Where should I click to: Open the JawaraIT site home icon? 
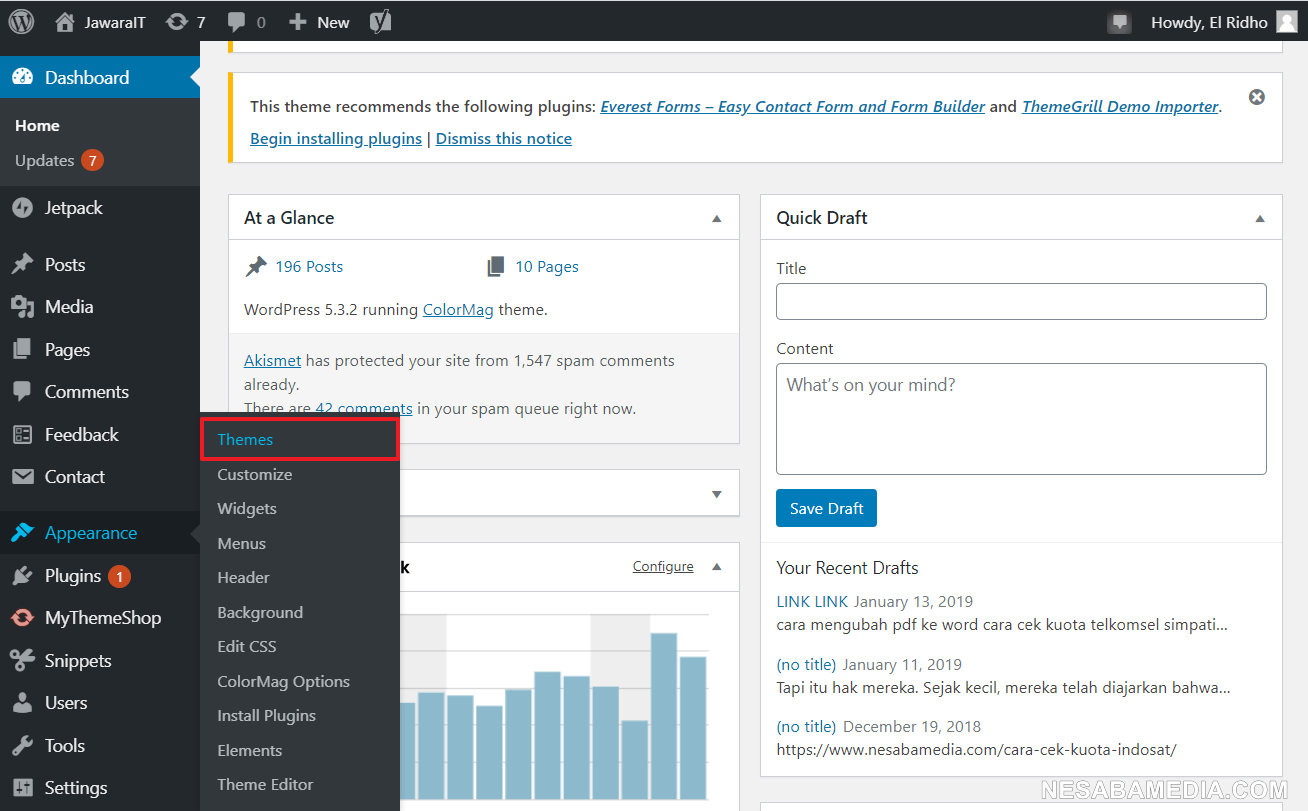click(65, 21)
